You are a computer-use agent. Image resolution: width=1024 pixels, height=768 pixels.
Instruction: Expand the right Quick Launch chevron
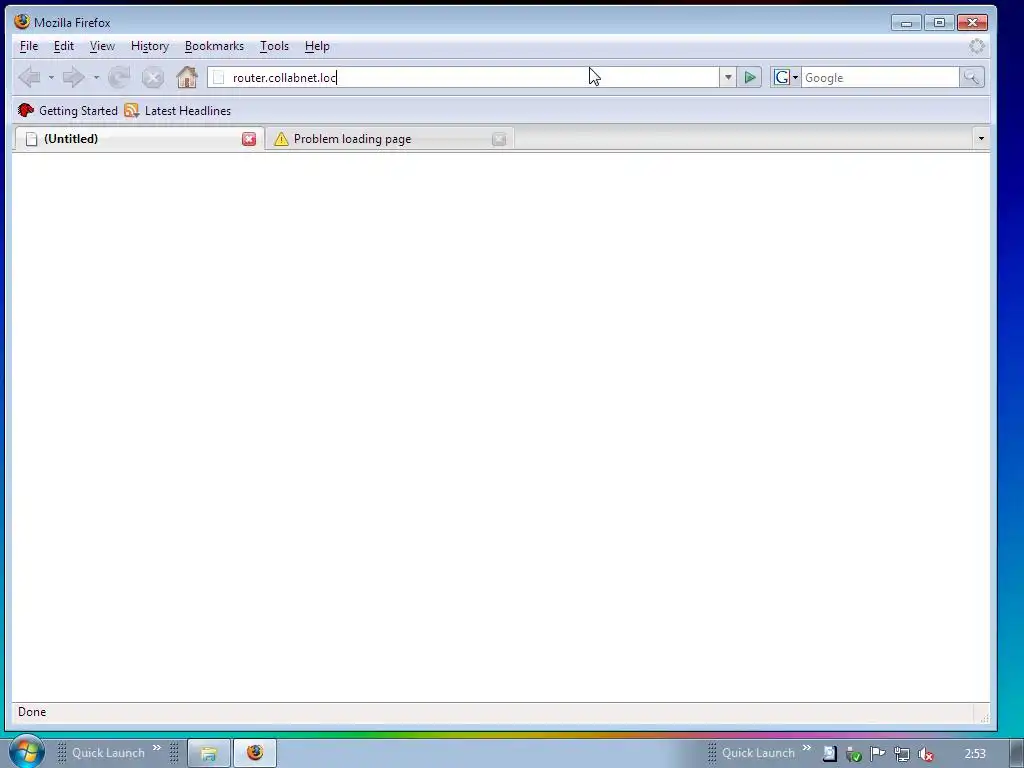[807, 748]
